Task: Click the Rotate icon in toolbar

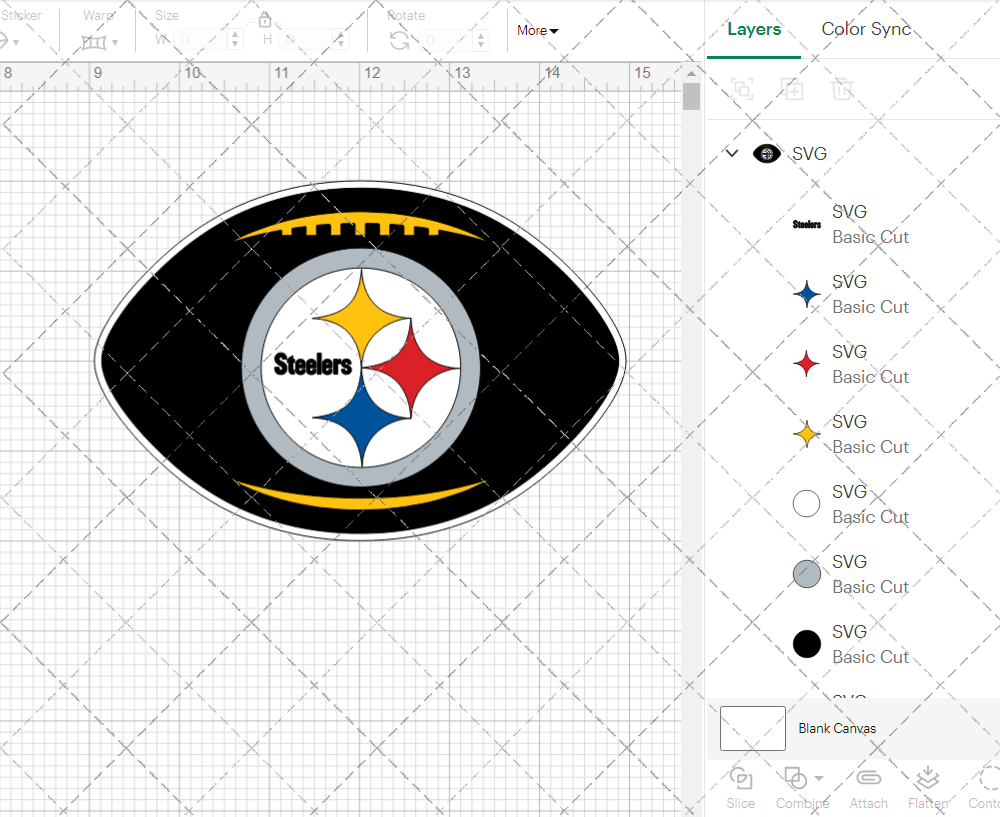Action: pos(399,40)
